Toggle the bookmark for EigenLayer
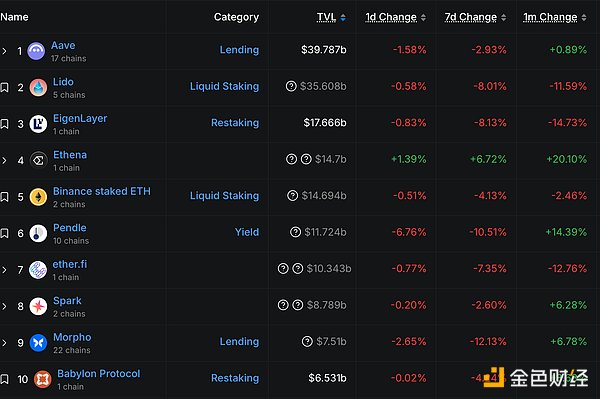Viewport: 600px width, 399px height. click(4, 124)
